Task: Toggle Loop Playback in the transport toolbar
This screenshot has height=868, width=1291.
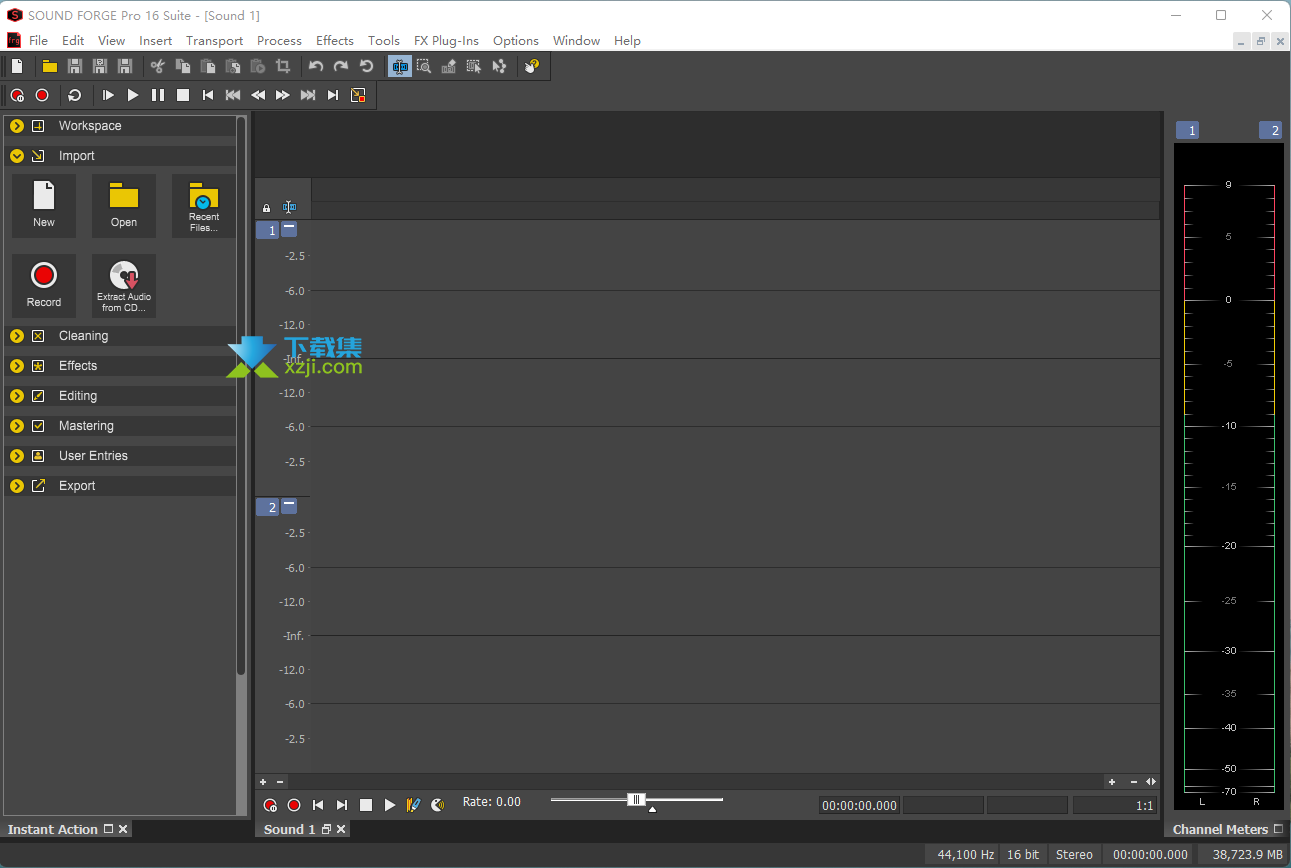Action: coord(75,95)
